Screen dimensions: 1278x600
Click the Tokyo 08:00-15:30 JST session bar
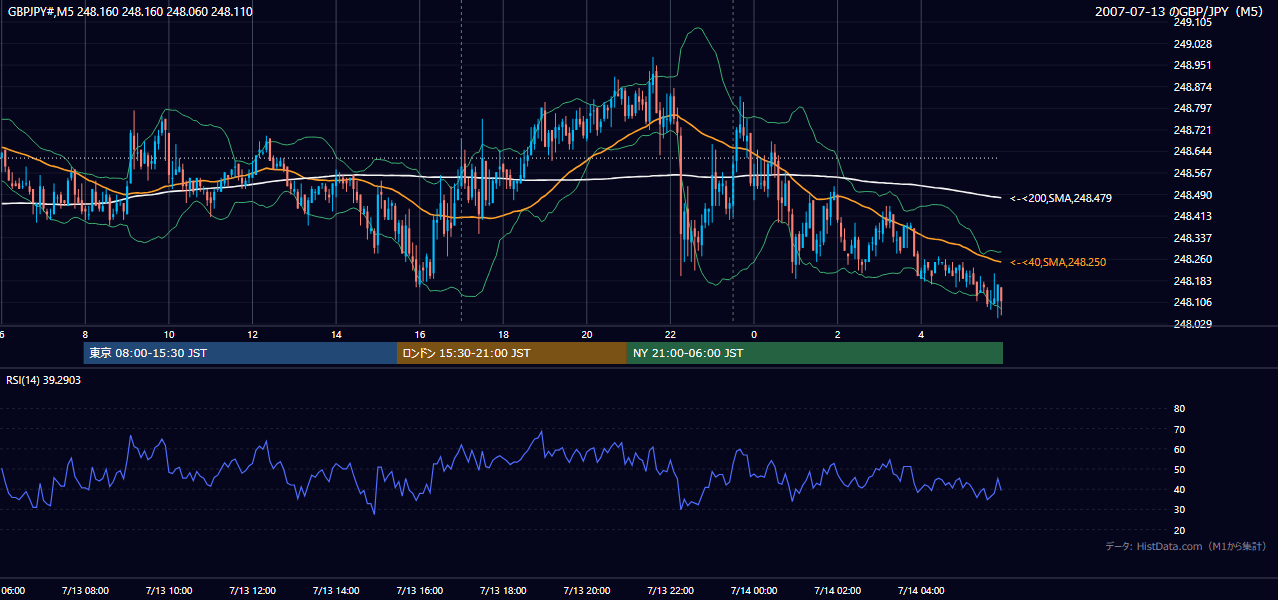point(240,353)
